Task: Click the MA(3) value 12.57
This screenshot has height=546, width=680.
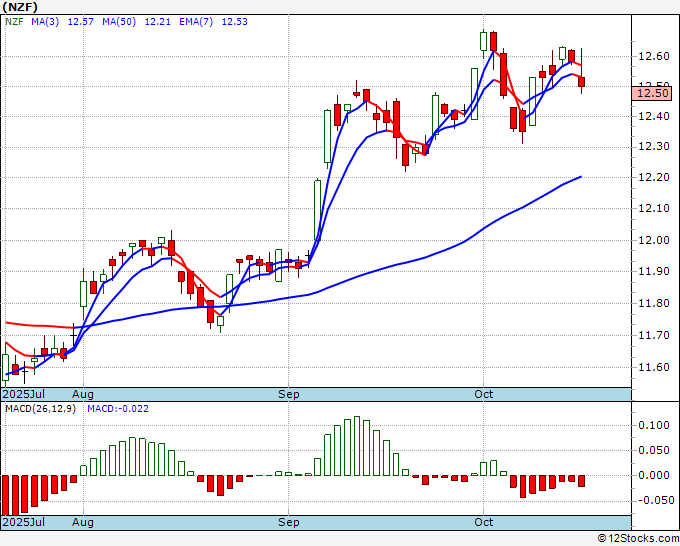Action: pyautogui.click(x=81, y=22)
